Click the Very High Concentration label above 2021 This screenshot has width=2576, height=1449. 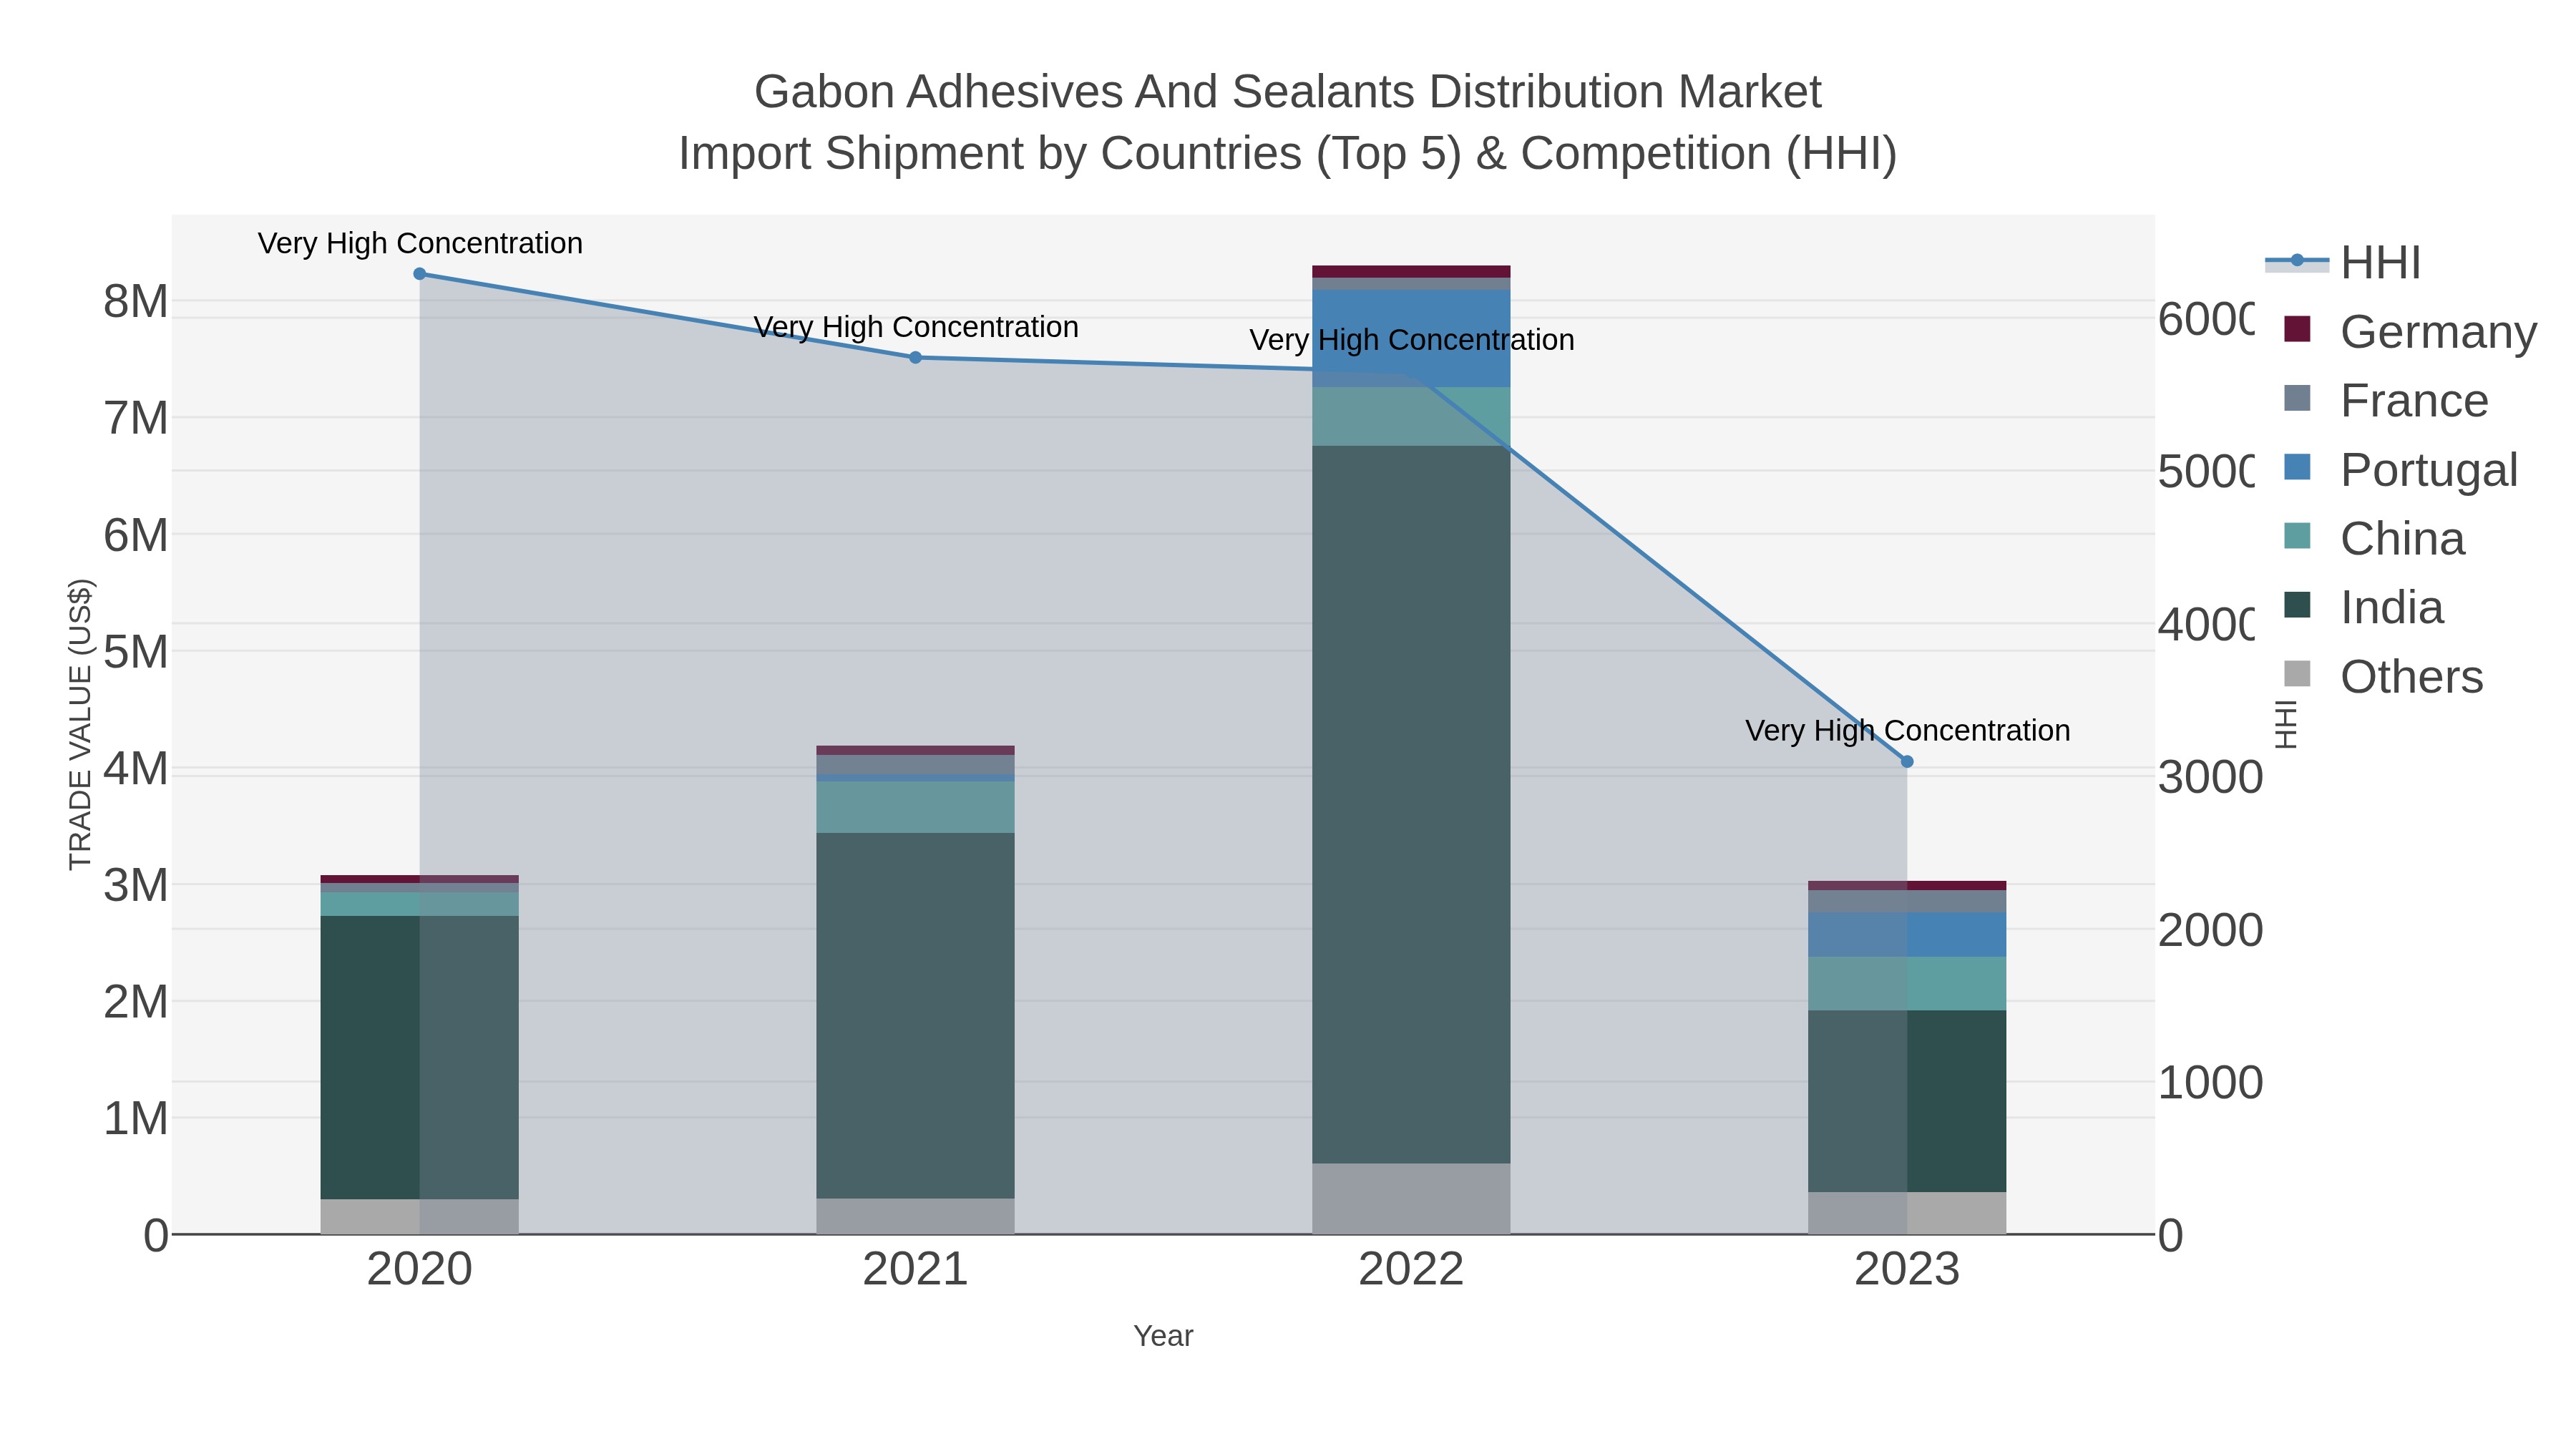(x=915, y=327)
